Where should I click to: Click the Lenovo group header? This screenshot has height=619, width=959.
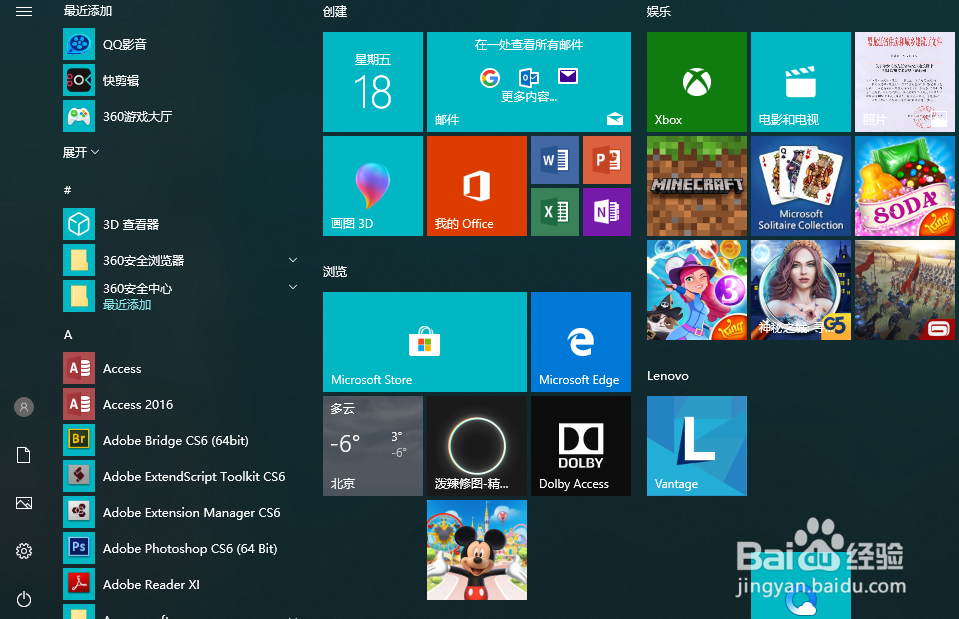click(x=668, y=376)
